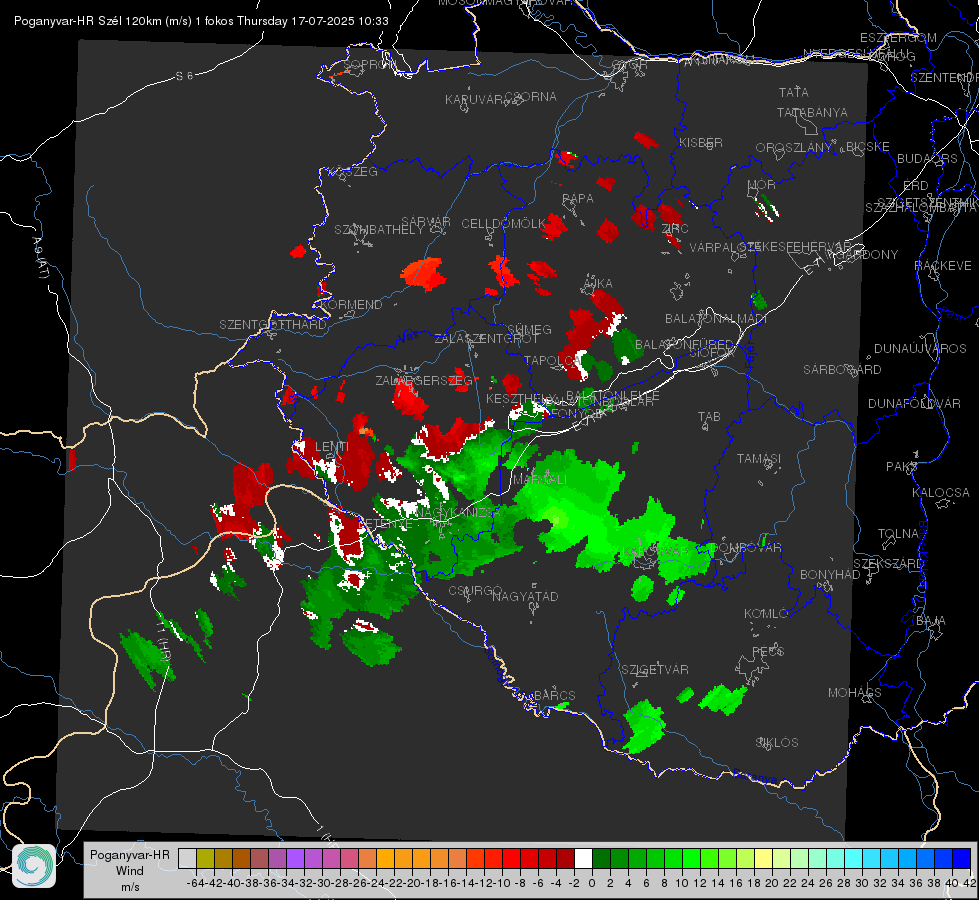
Task: Click the BONYHAD label
Action: point(830,575)
